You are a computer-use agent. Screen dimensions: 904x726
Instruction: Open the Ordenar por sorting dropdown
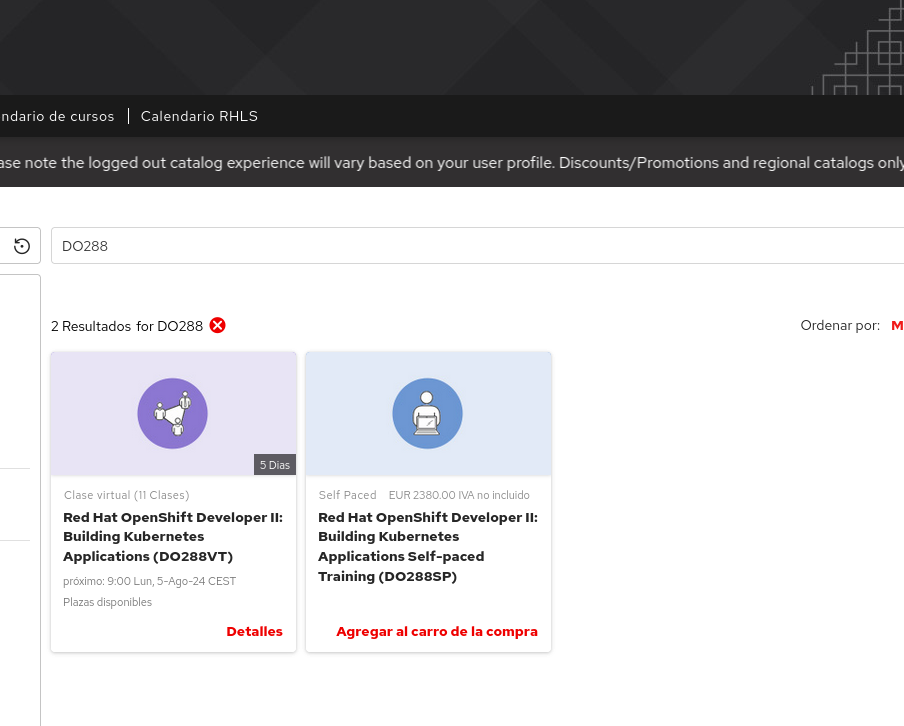pos(897,325)
